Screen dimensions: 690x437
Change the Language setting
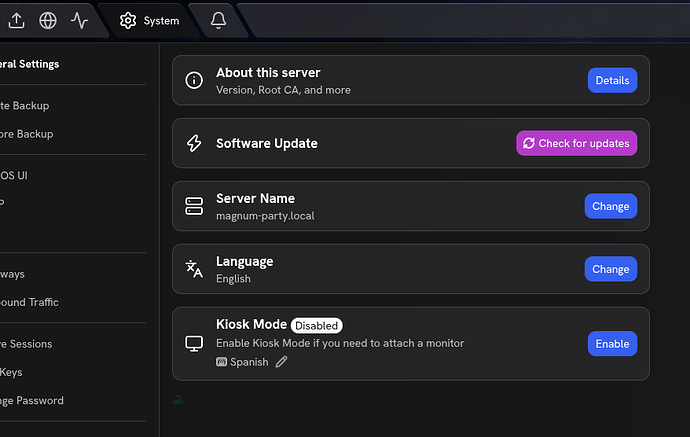[x=610, y=269]
